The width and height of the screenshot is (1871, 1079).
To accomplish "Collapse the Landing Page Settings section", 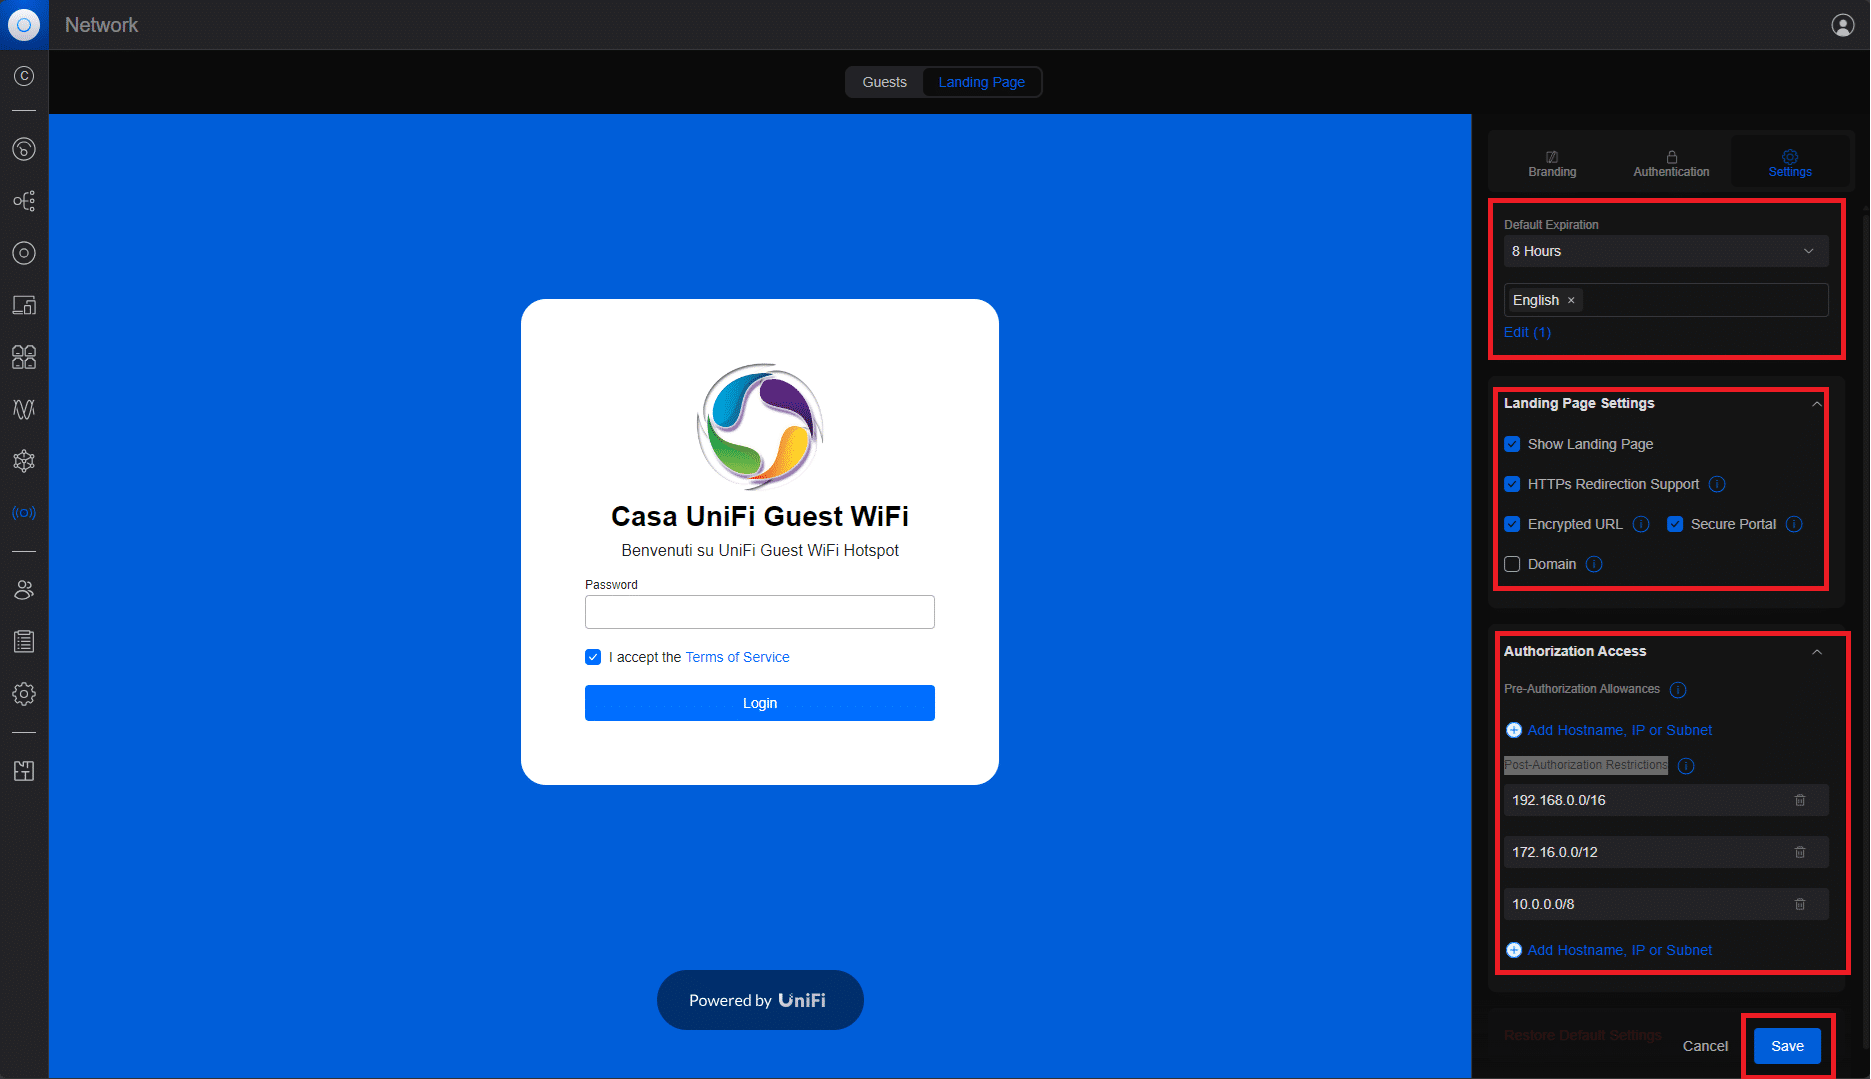I will [1817, 404].
